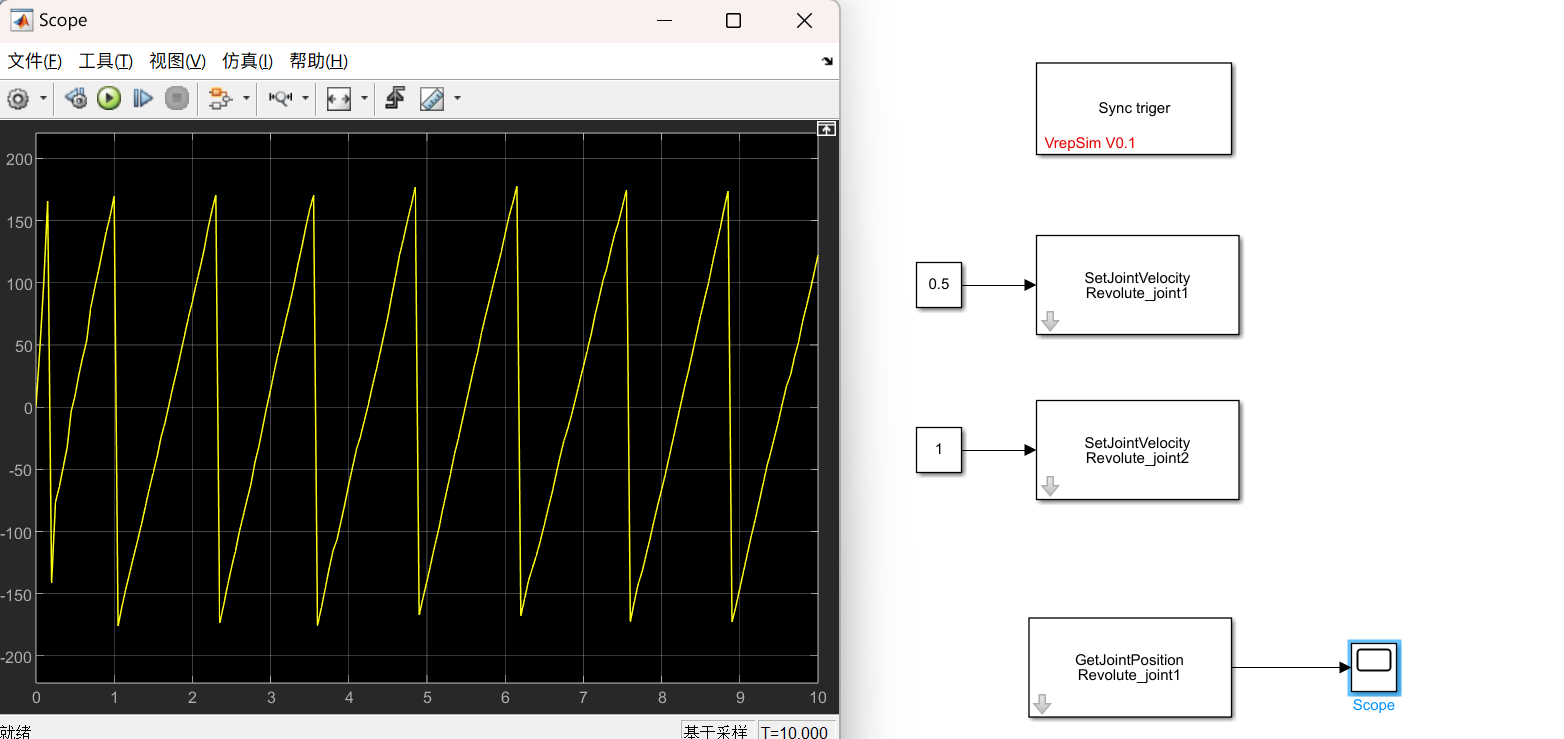Run the simulation with the green play button
This screenshot has width=1564, height=739.
109,98
